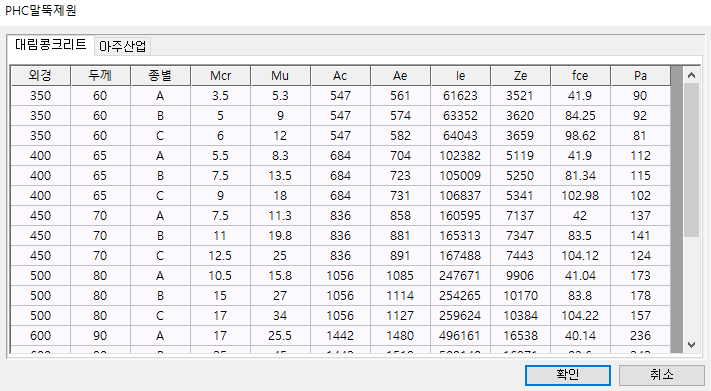The image size is (711, 391).
Task: Click the cell showing 64043
Action: (461, 136)
